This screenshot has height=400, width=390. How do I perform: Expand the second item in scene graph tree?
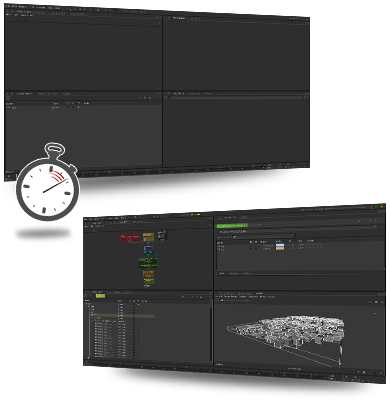(x=88, y=307)
